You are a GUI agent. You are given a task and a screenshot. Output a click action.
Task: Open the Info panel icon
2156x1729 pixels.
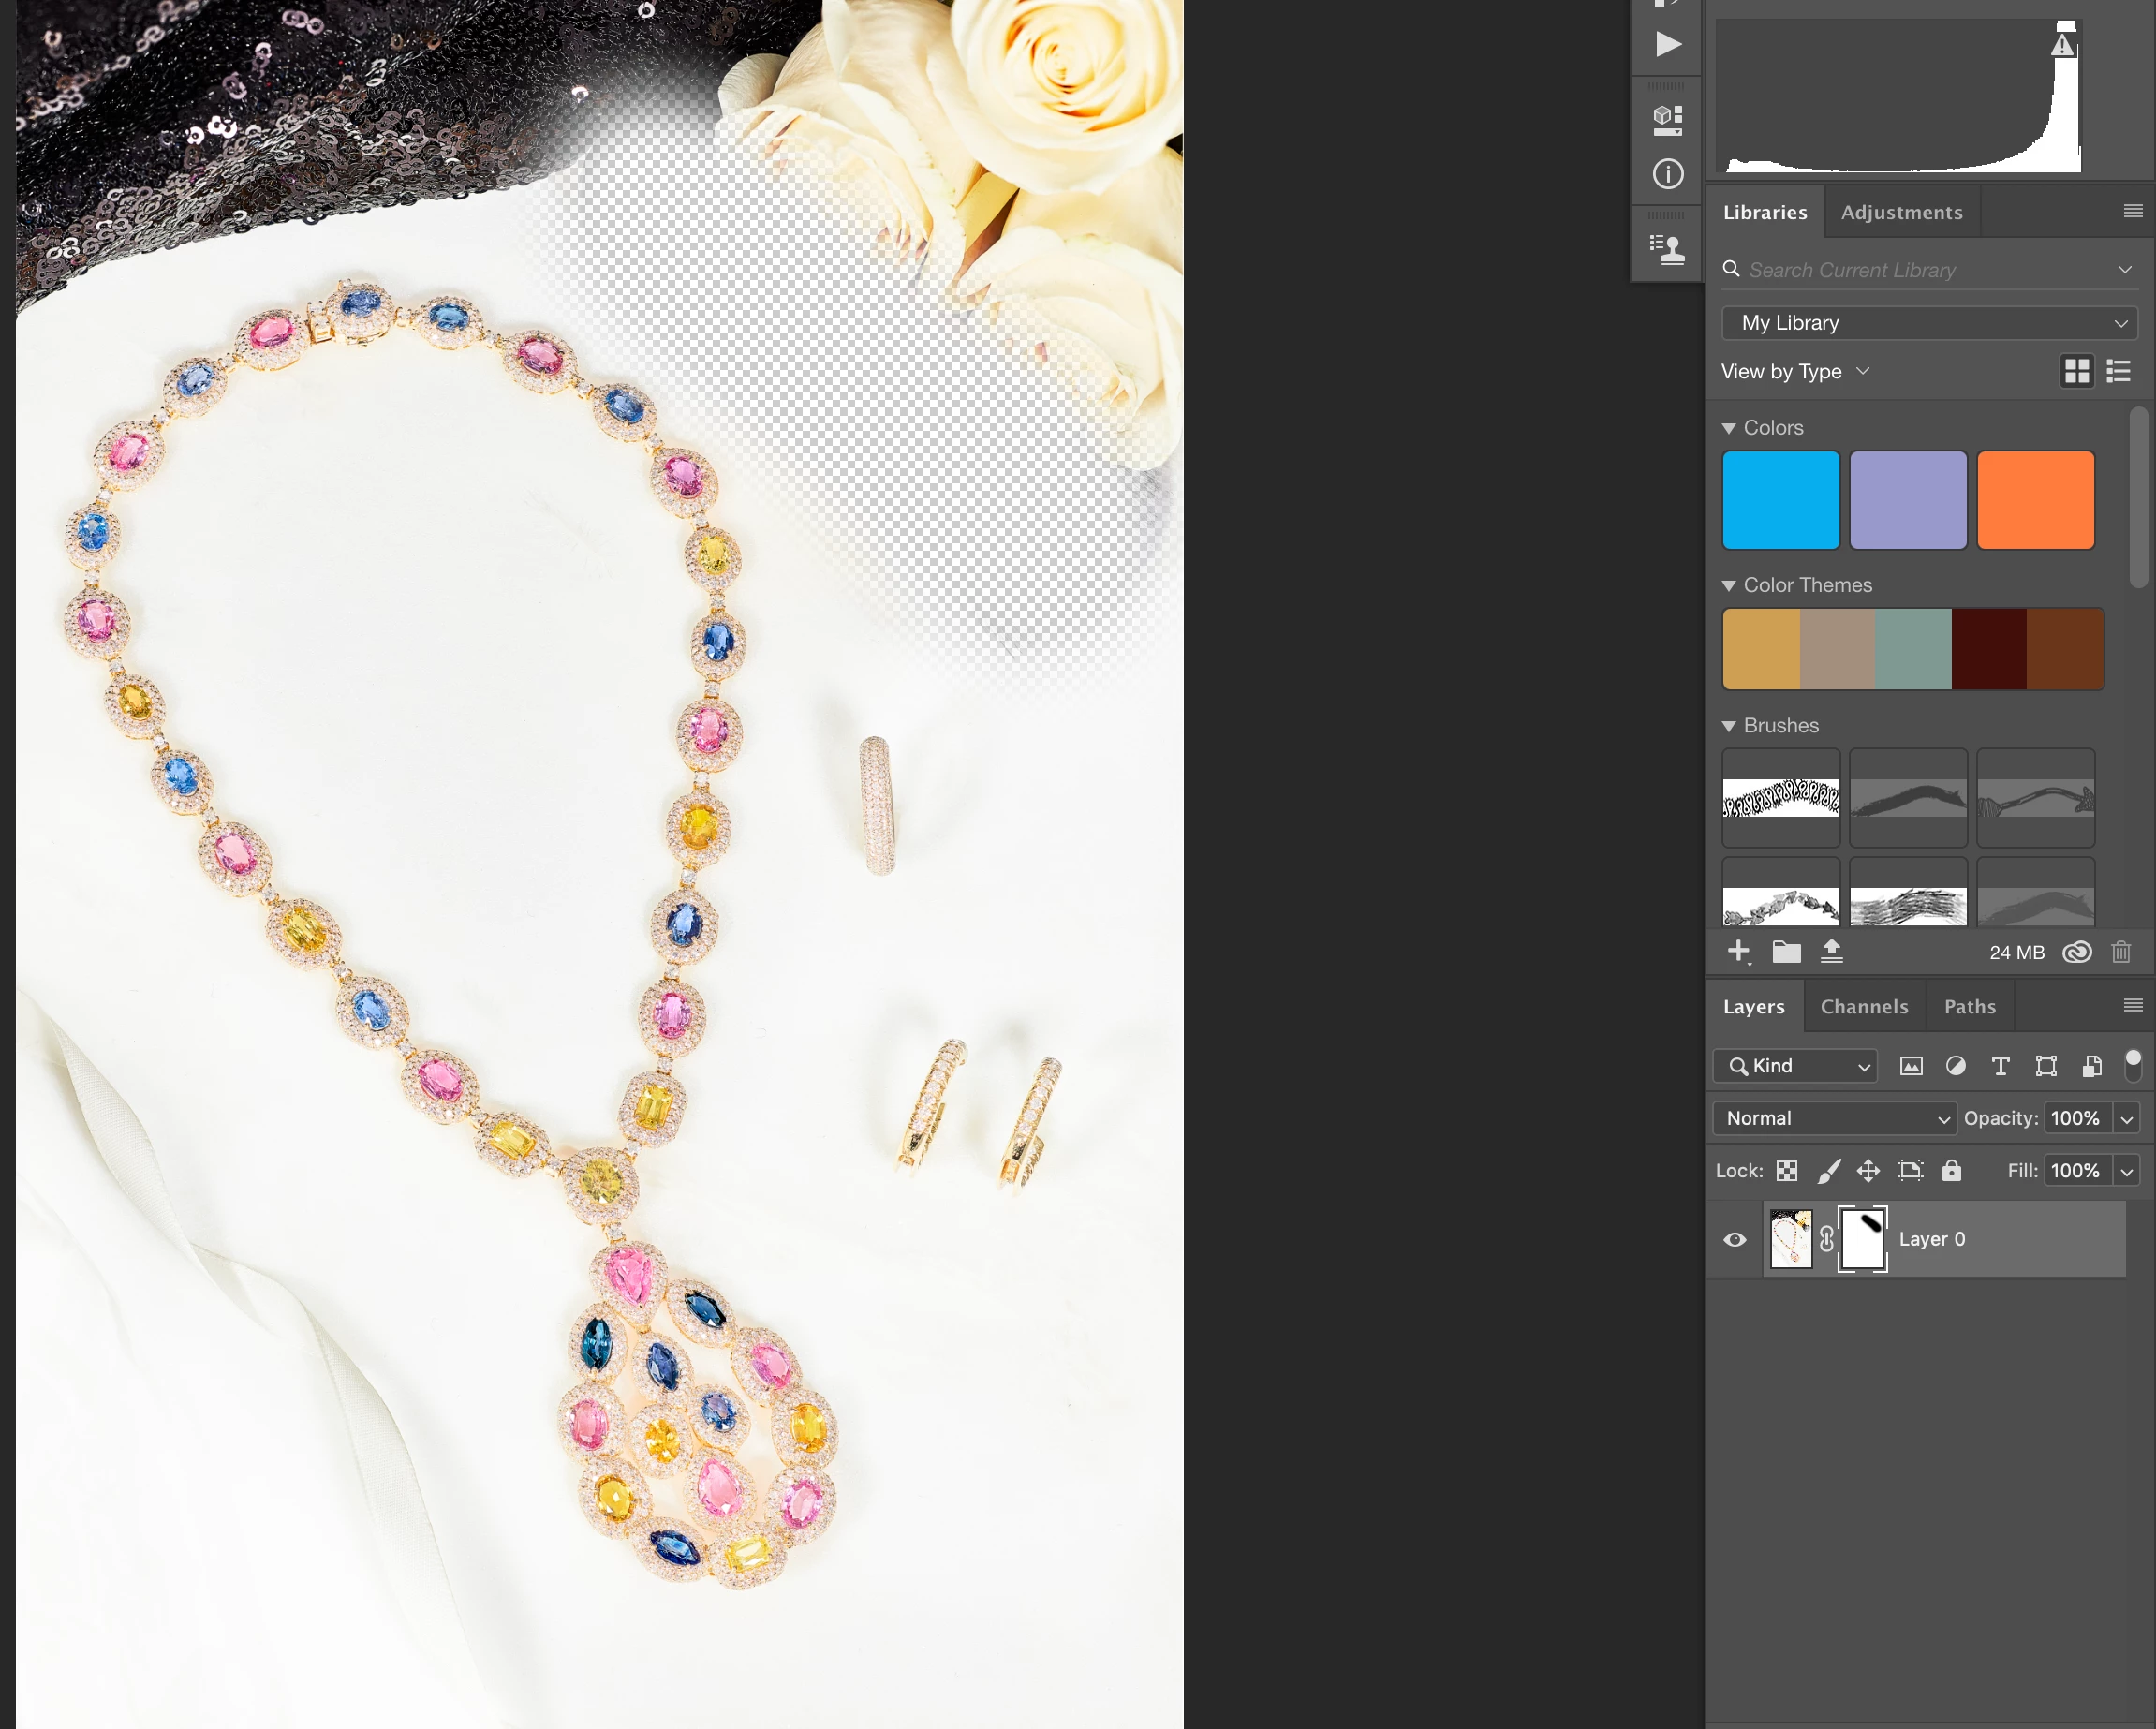[x=1667, y=174]
